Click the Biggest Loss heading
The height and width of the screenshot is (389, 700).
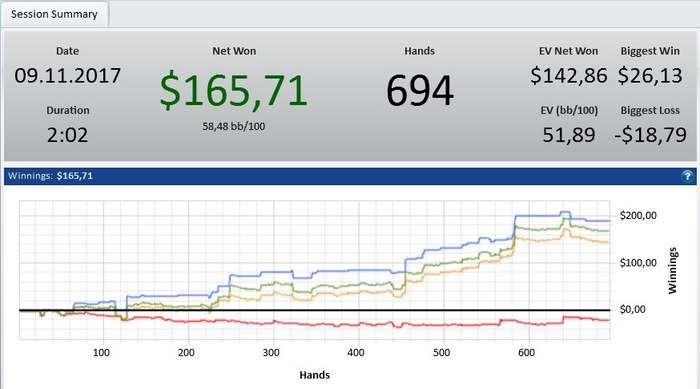(x=650, y=110)
